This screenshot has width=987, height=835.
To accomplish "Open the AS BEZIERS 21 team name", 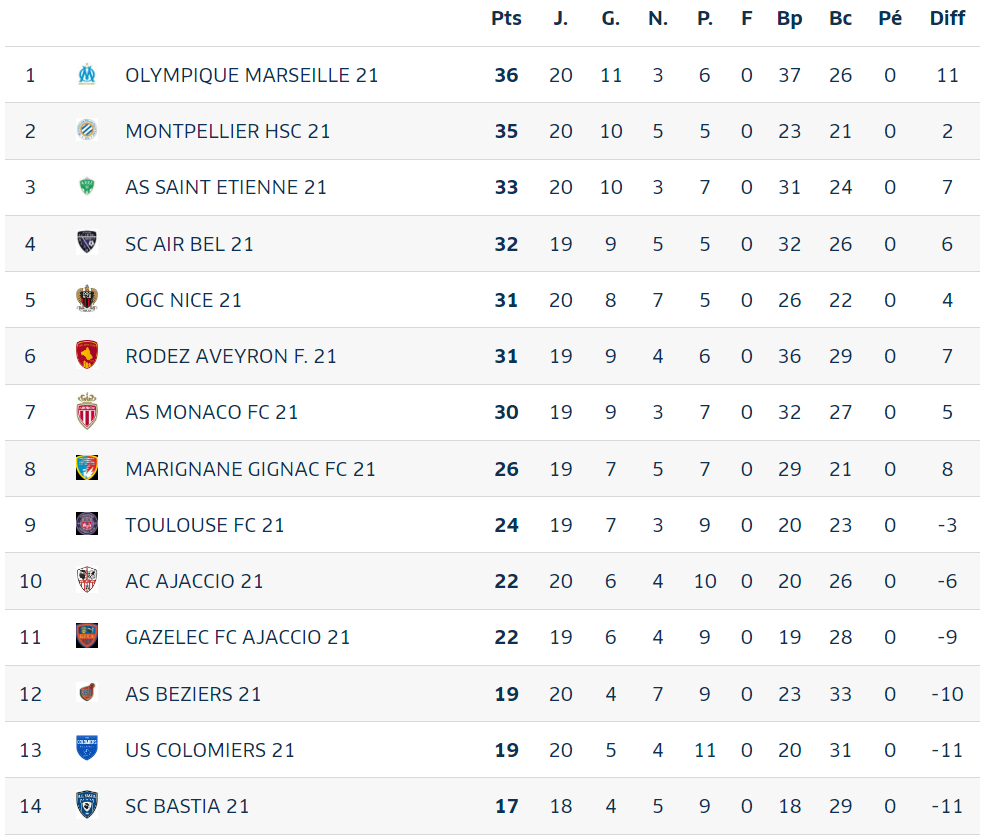I will [x=193, y=693].
